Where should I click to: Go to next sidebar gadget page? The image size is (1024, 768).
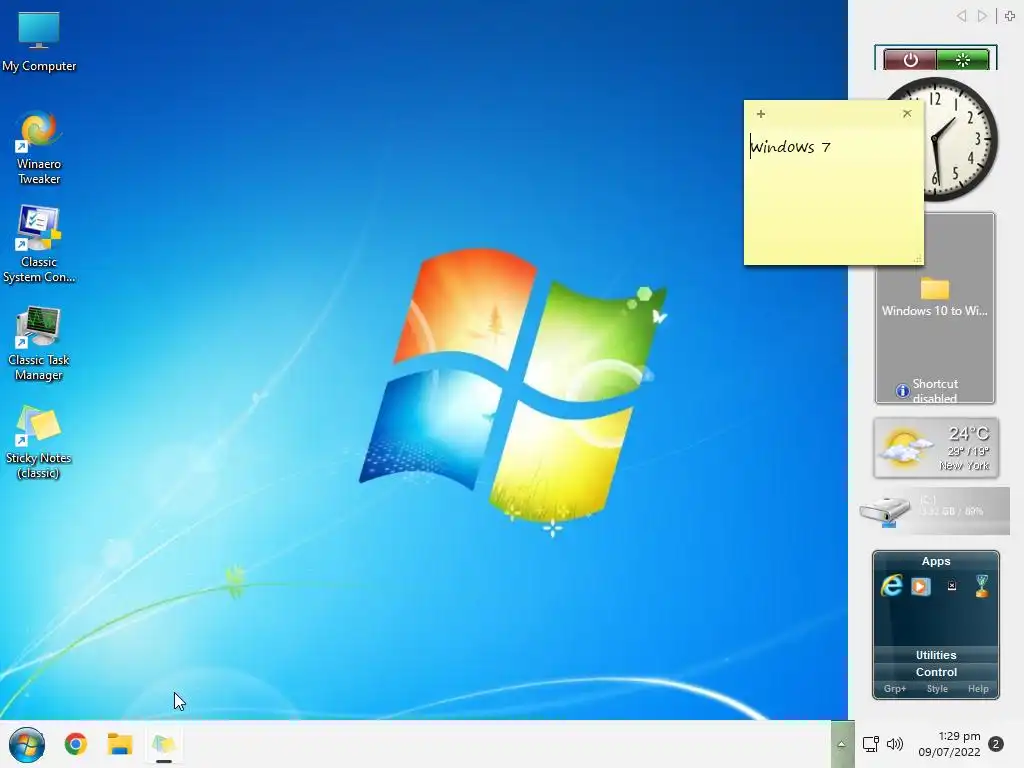pyautogui.click(x=982, y=16)
